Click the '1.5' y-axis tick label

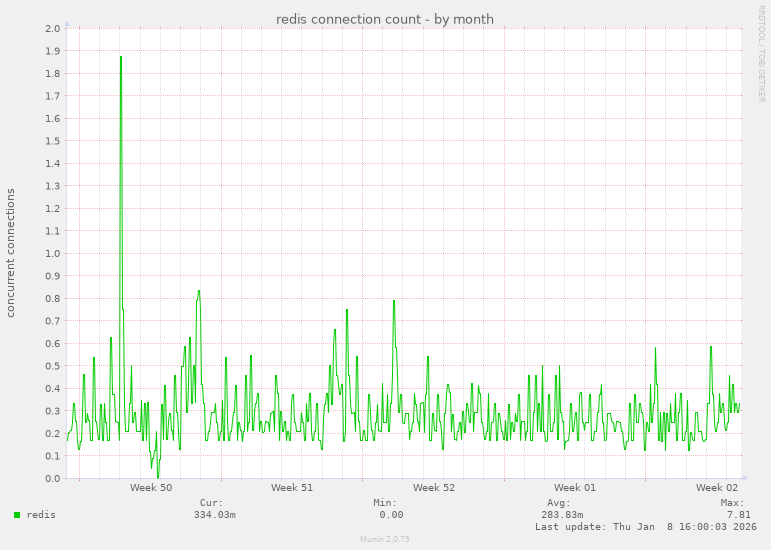point(53,141)
